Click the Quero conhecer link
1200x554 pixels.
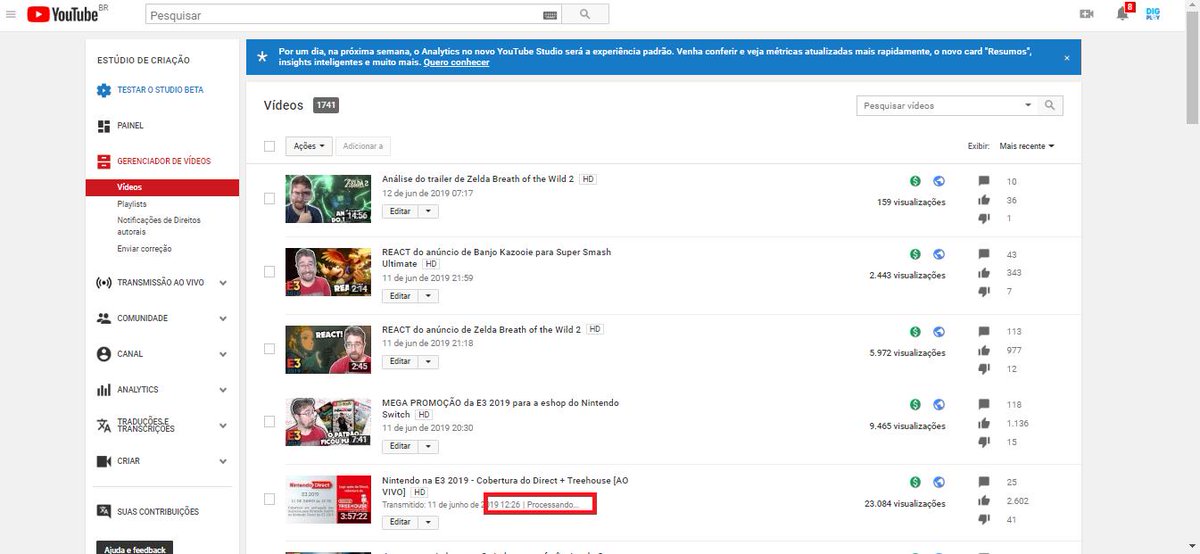click(x=456, y=63)
